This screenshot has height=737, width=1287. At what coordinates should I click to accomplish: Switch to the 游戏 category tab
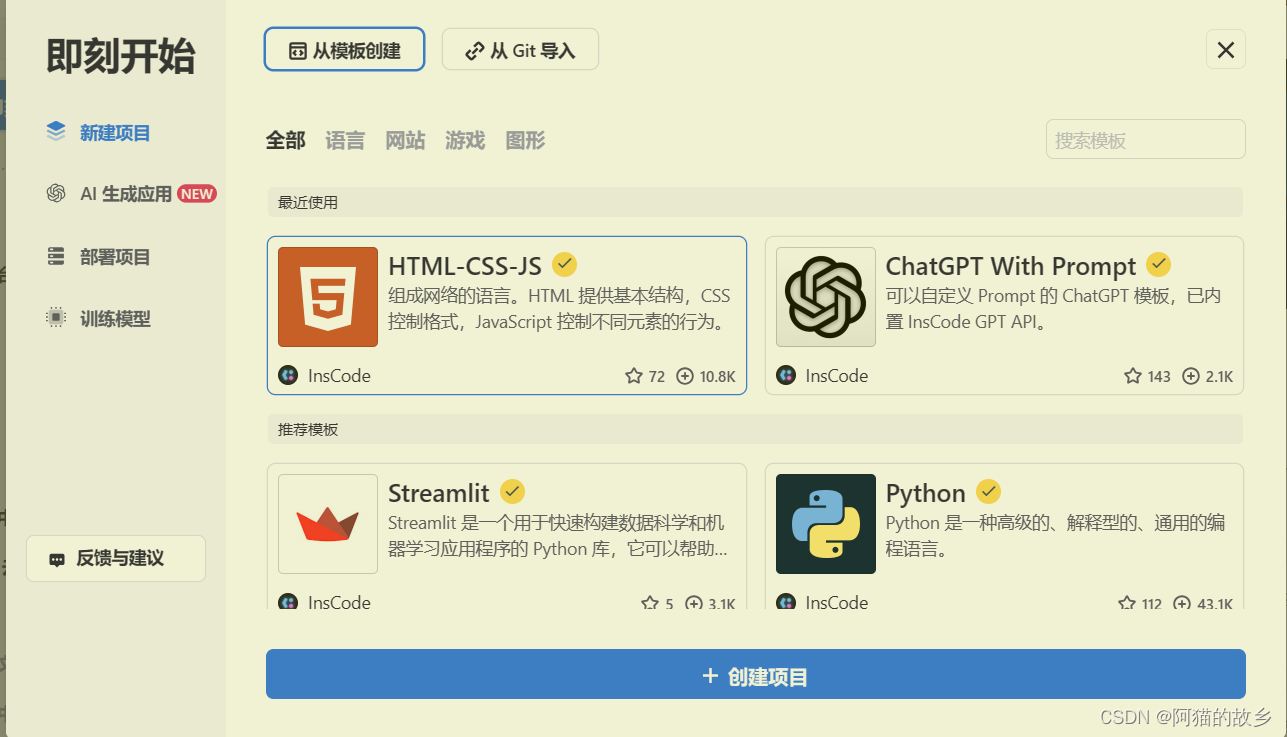[x=465, y=140]
